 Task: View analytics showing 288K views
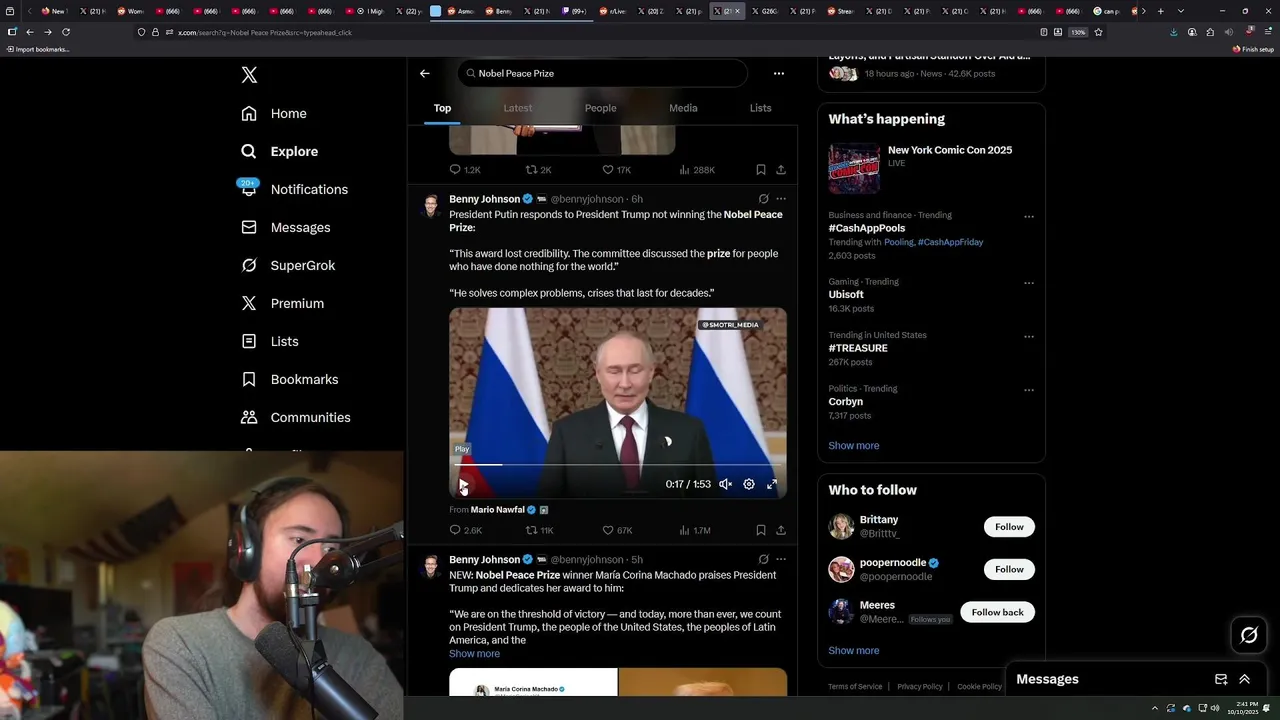tap(697, 170)
